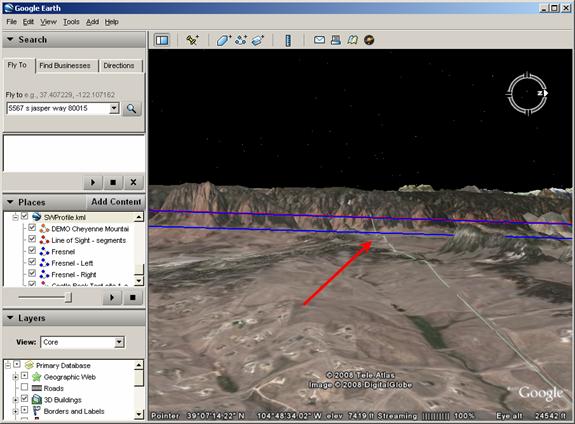Click the Fly to address input field
575x424 pixels.
pos(58,108)
